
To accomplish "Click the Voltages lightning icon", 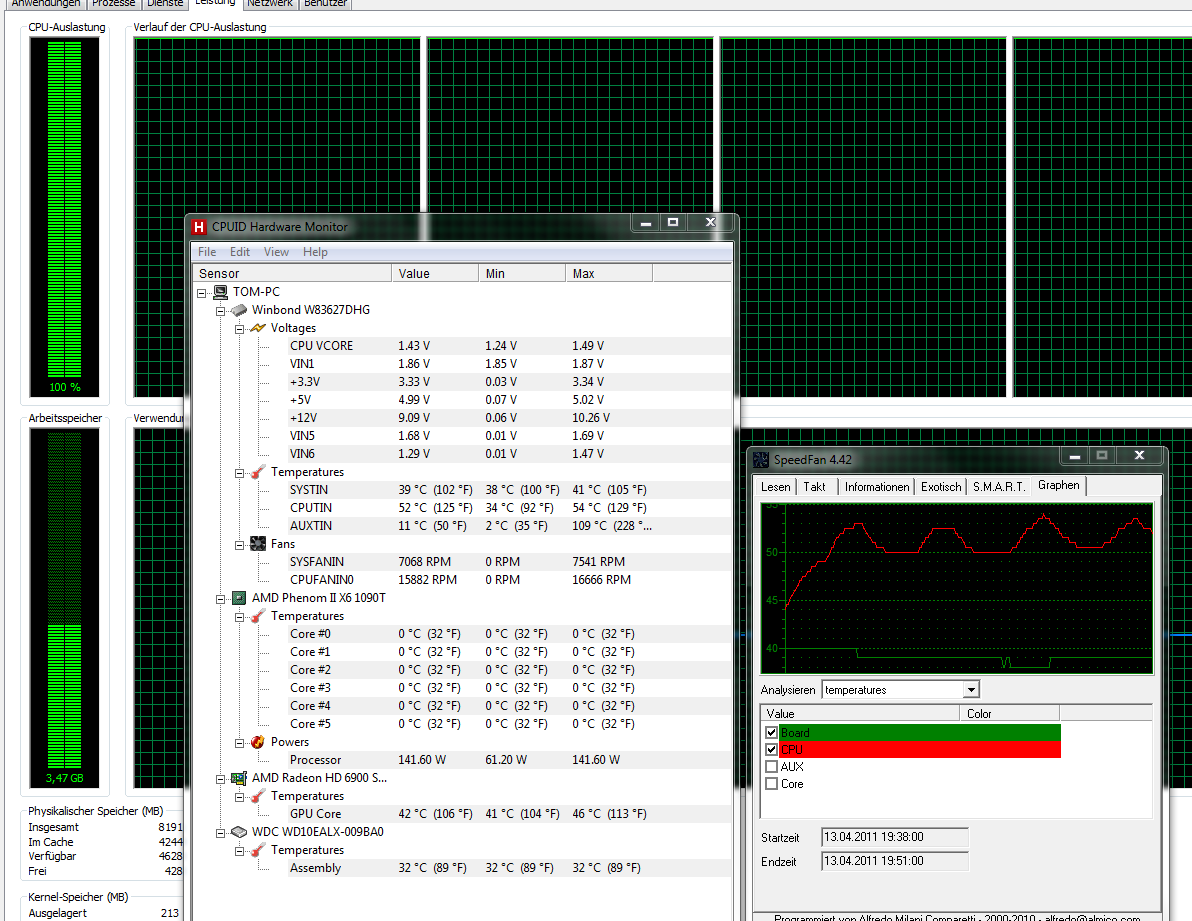I will [x=258, y=328].
